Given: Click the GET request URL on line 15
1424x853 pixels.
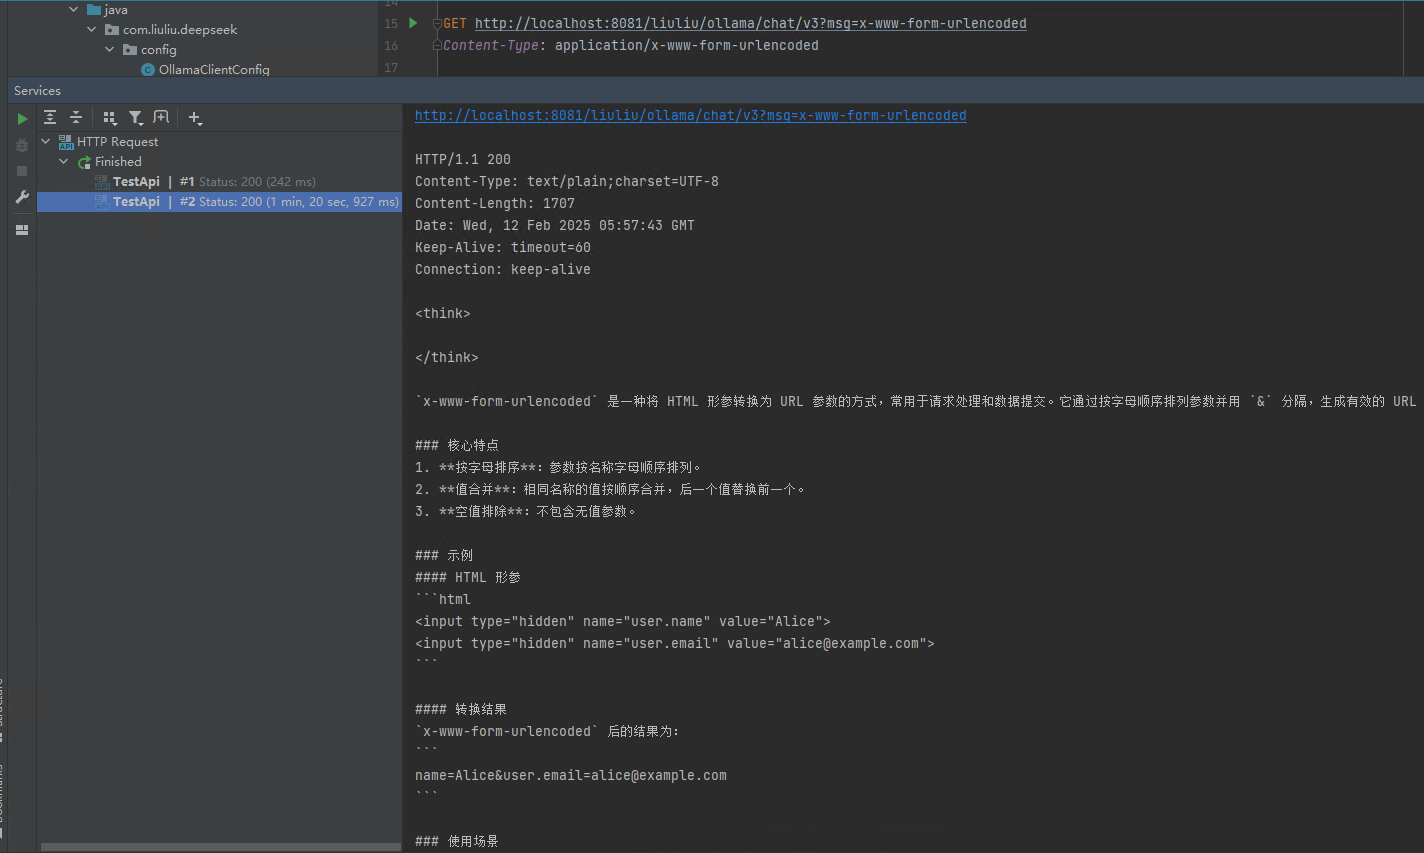Looking at the screenshot, I should click(750, 24).
